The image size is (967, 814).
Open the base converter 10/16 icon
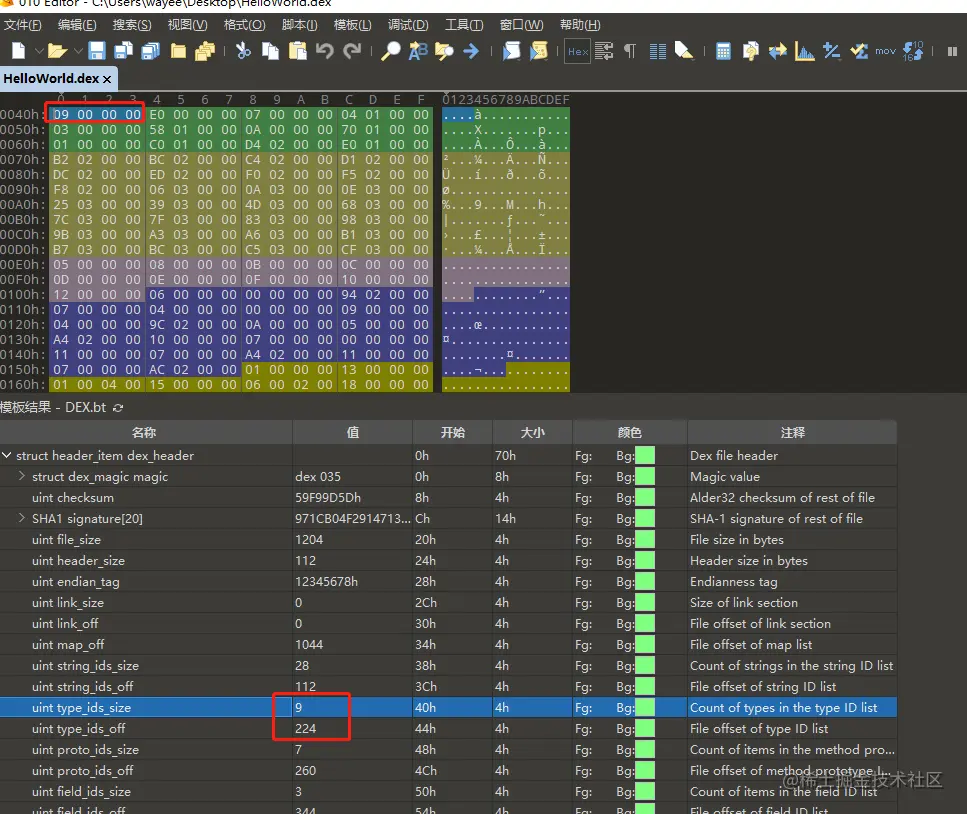[x=913, y=51]
